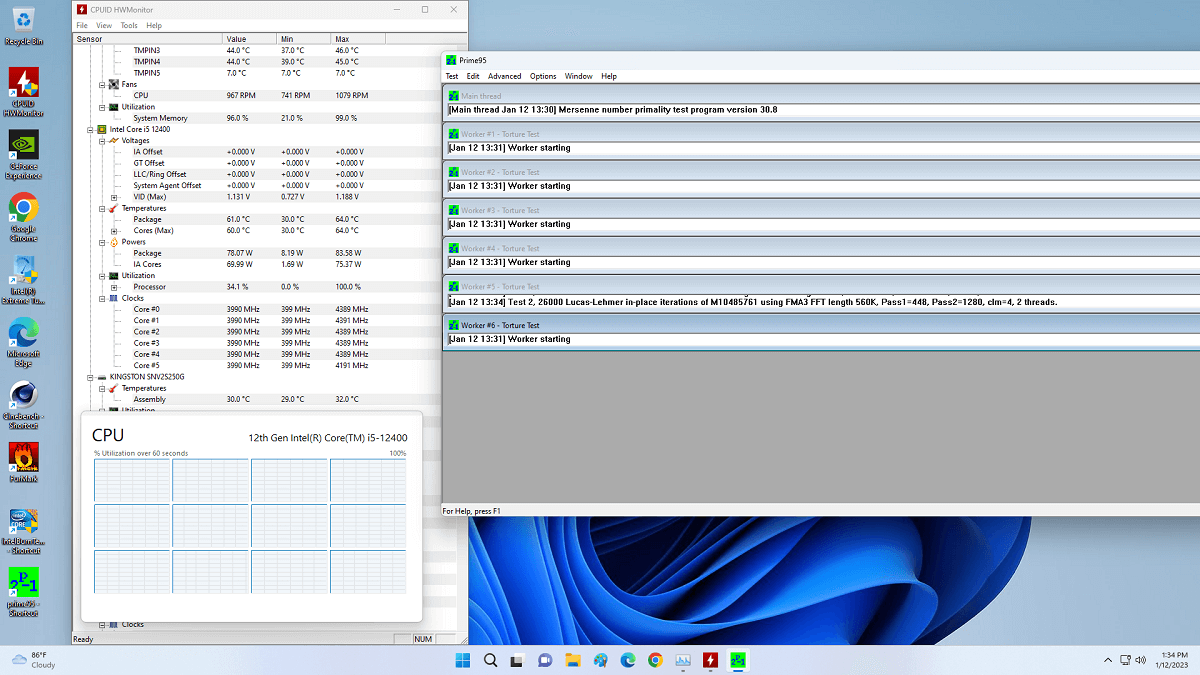Collapse the Intel Core i5 Temperatures node
This screenshot has height=675, width=1200.
(x=102, y=208)
